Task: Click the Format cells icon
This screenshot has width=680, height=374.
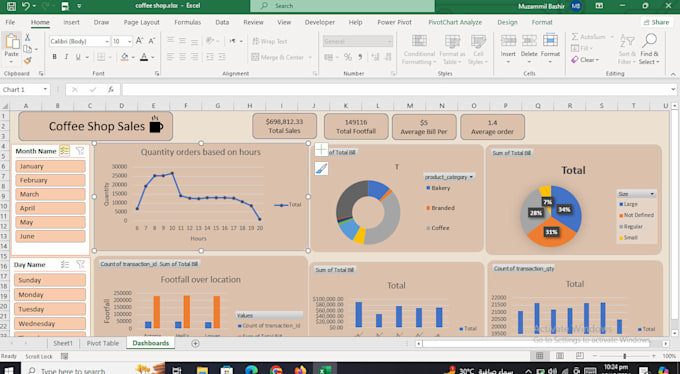Action: point(550,41)
